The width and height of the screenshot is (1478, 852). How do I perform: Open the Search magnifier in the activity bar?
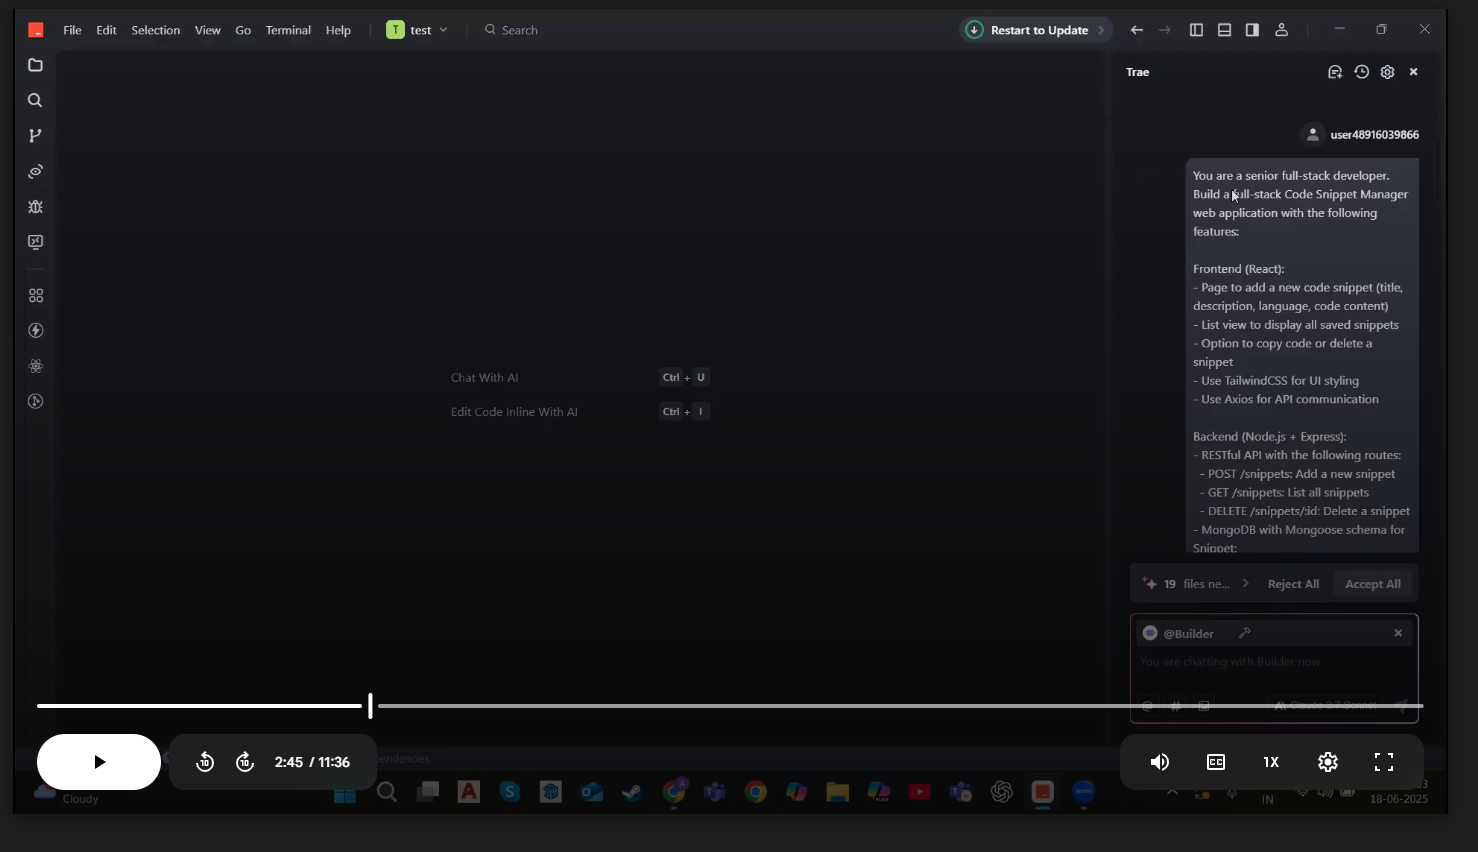click(x=35, y=100)
